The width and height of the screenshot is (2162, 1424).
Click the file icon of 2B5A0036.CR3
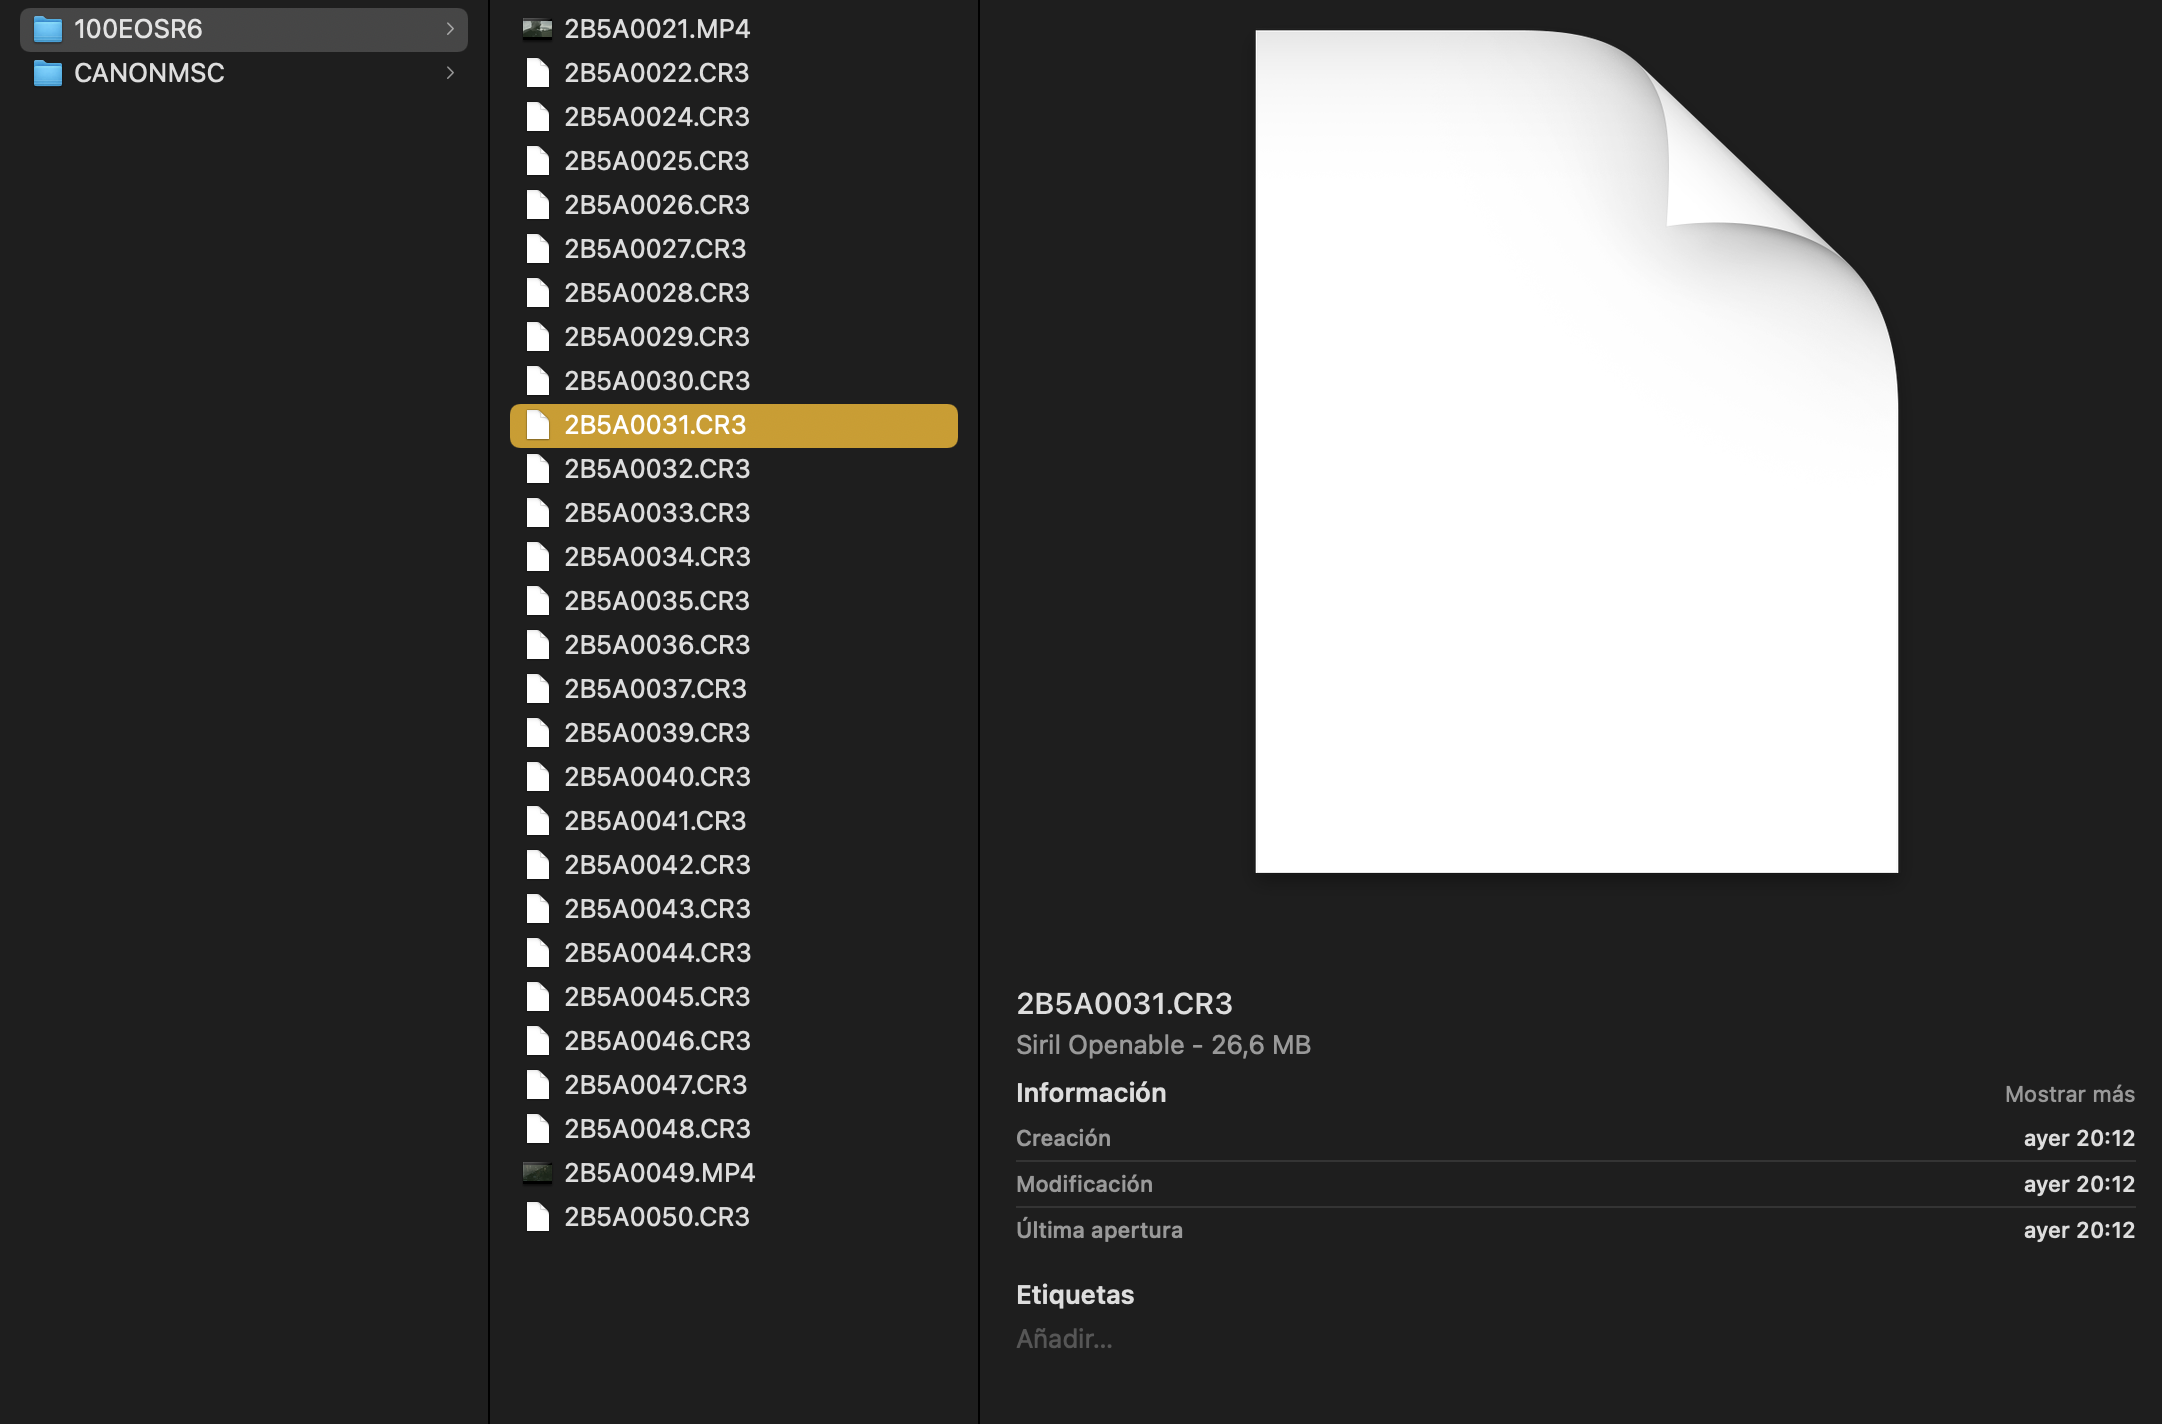pos(538,645)
